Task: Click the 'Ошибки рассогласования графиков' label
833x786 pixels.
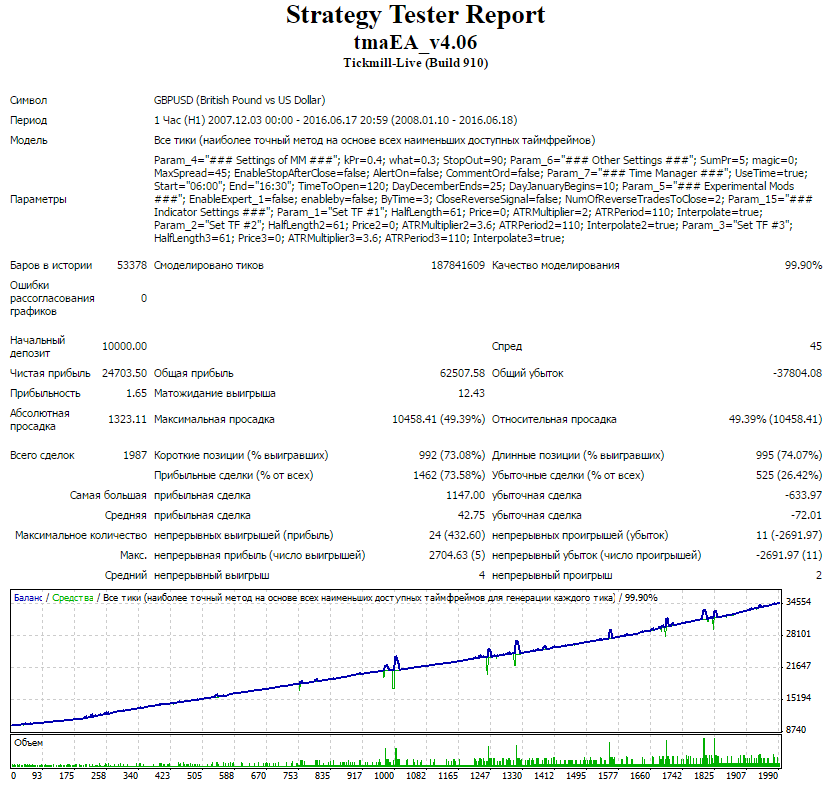Action: coord(52,298)
